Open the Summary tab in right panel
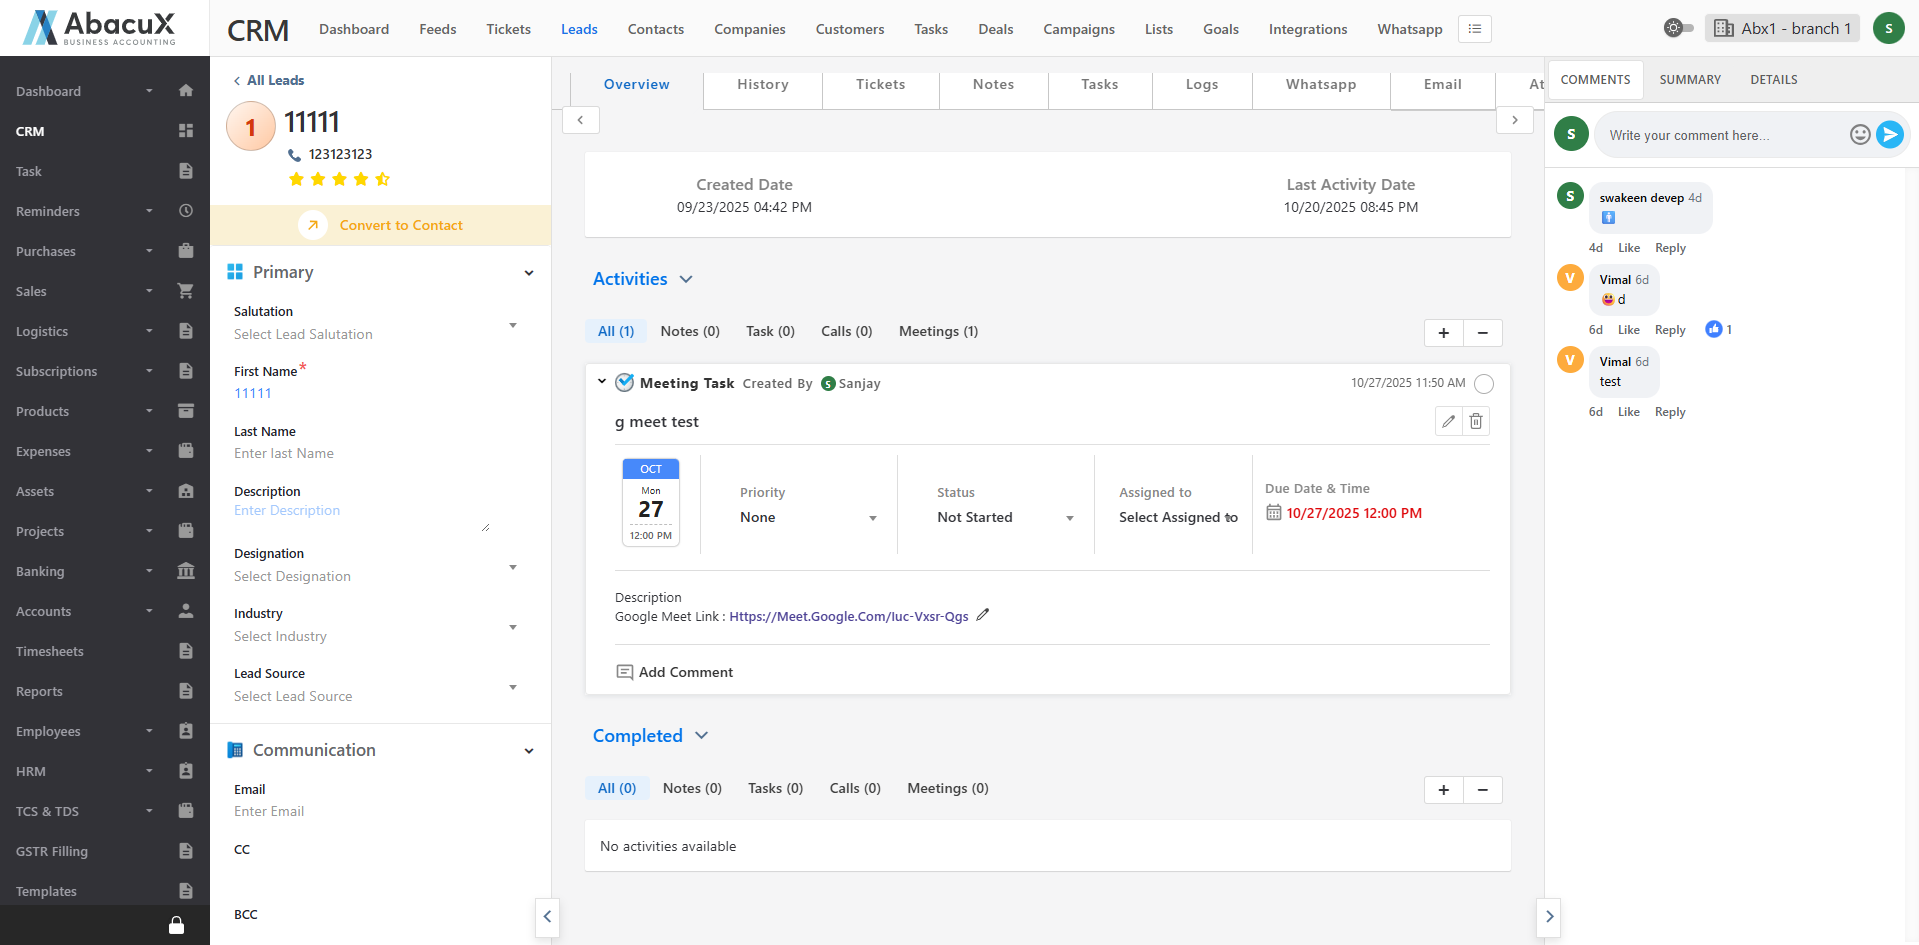Screen dimensions: 1919x945 coord(1689,80)
